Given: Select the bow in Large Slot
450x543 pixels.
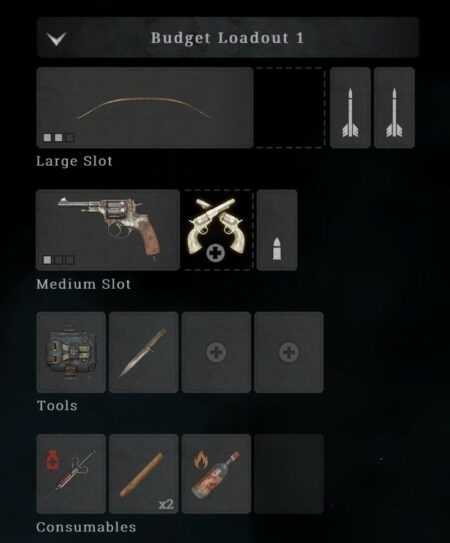Looking at the screenshot, I should pyautogui.click(x=145, y=108).
